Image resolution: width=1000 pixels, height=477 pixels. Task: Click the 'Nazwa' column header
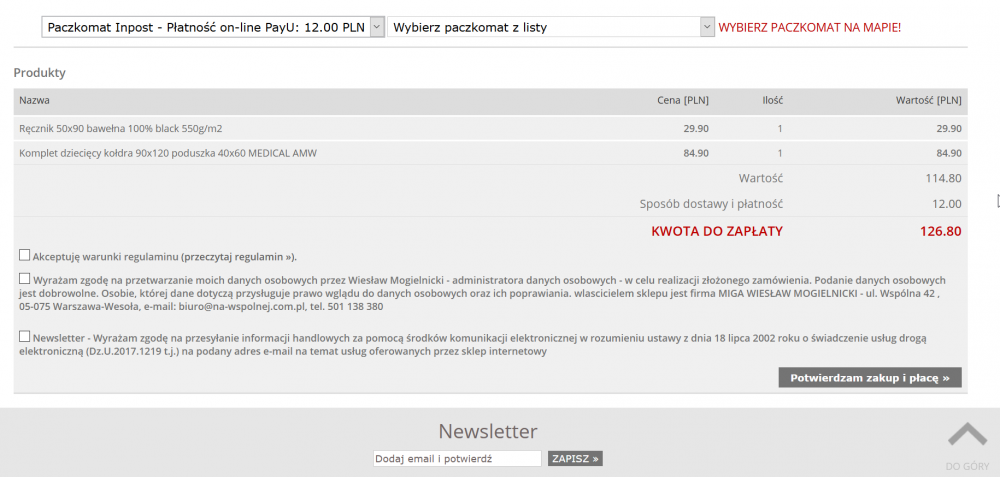(x=34, y=100)
